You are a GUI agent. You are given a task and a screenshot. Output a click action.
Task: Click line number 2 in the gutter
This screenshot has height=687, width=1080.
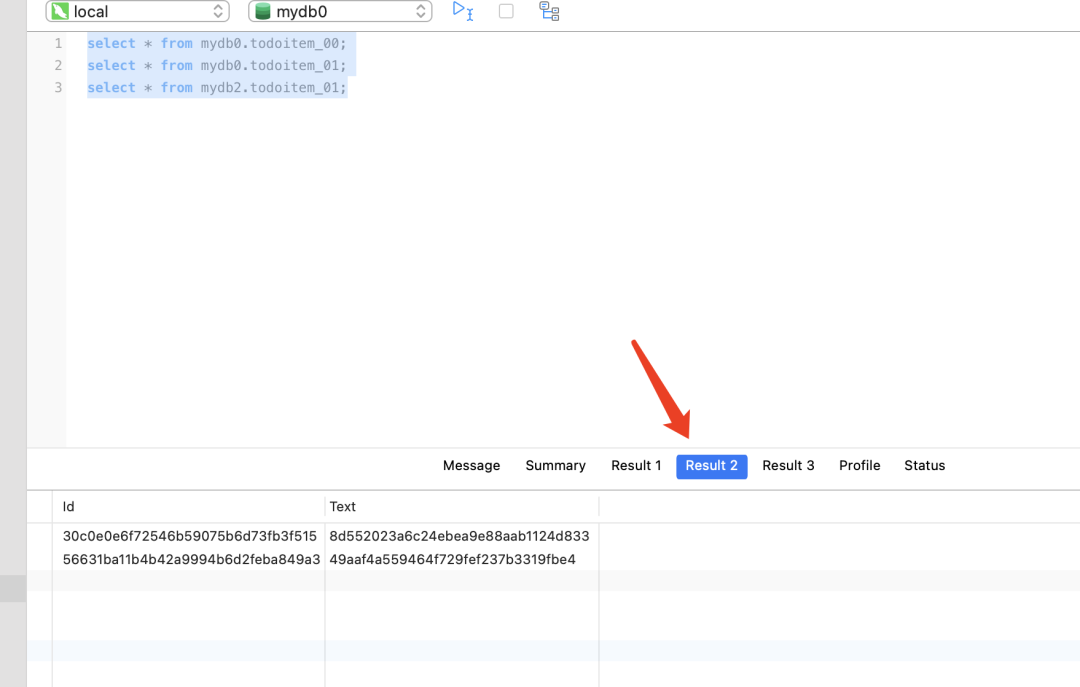pyautogui.click(x=58, y=65)
